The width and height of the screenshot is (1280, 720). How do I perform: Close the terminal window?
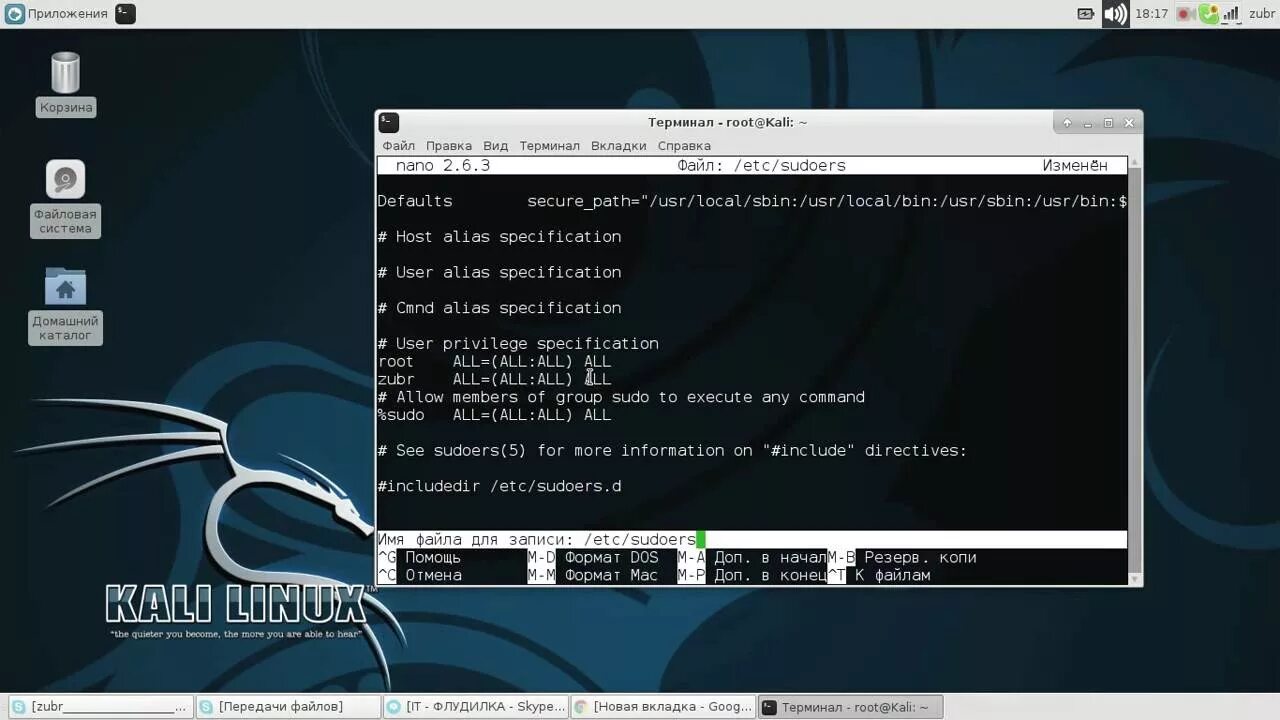1129,123
